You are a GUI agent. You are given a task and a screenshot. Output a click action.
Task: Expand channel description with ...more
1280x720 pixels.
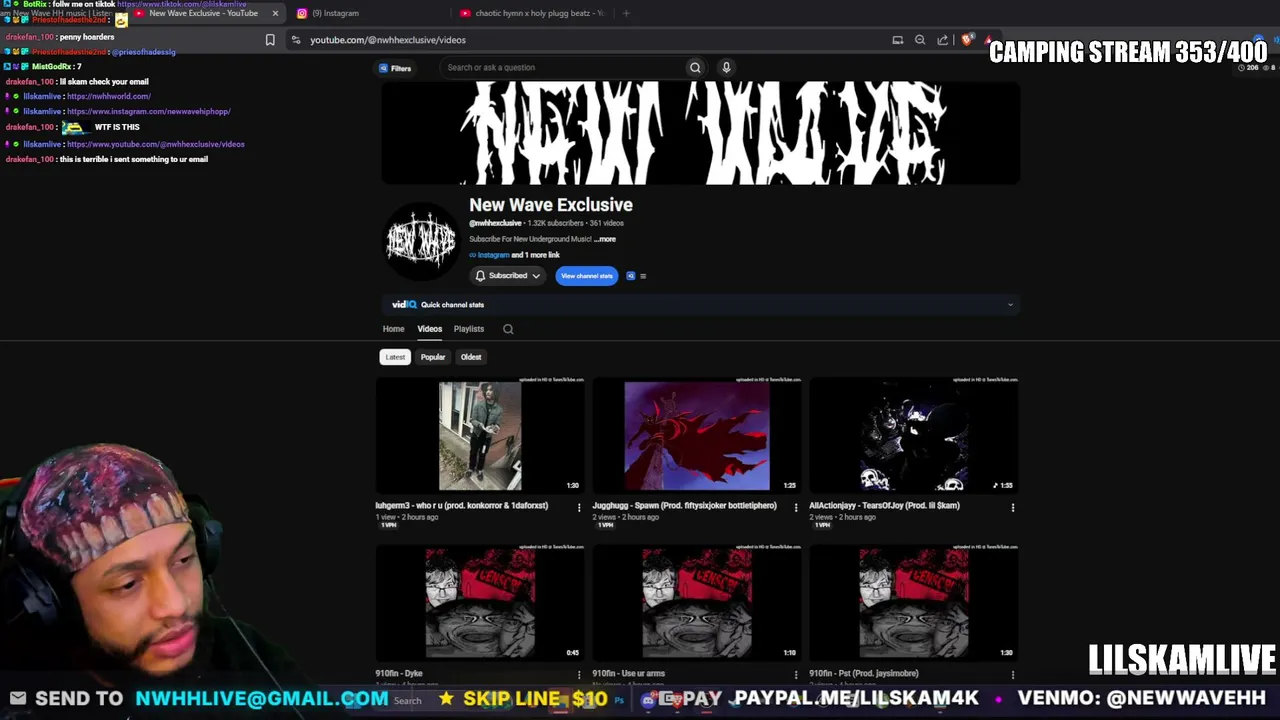[605, 239]
